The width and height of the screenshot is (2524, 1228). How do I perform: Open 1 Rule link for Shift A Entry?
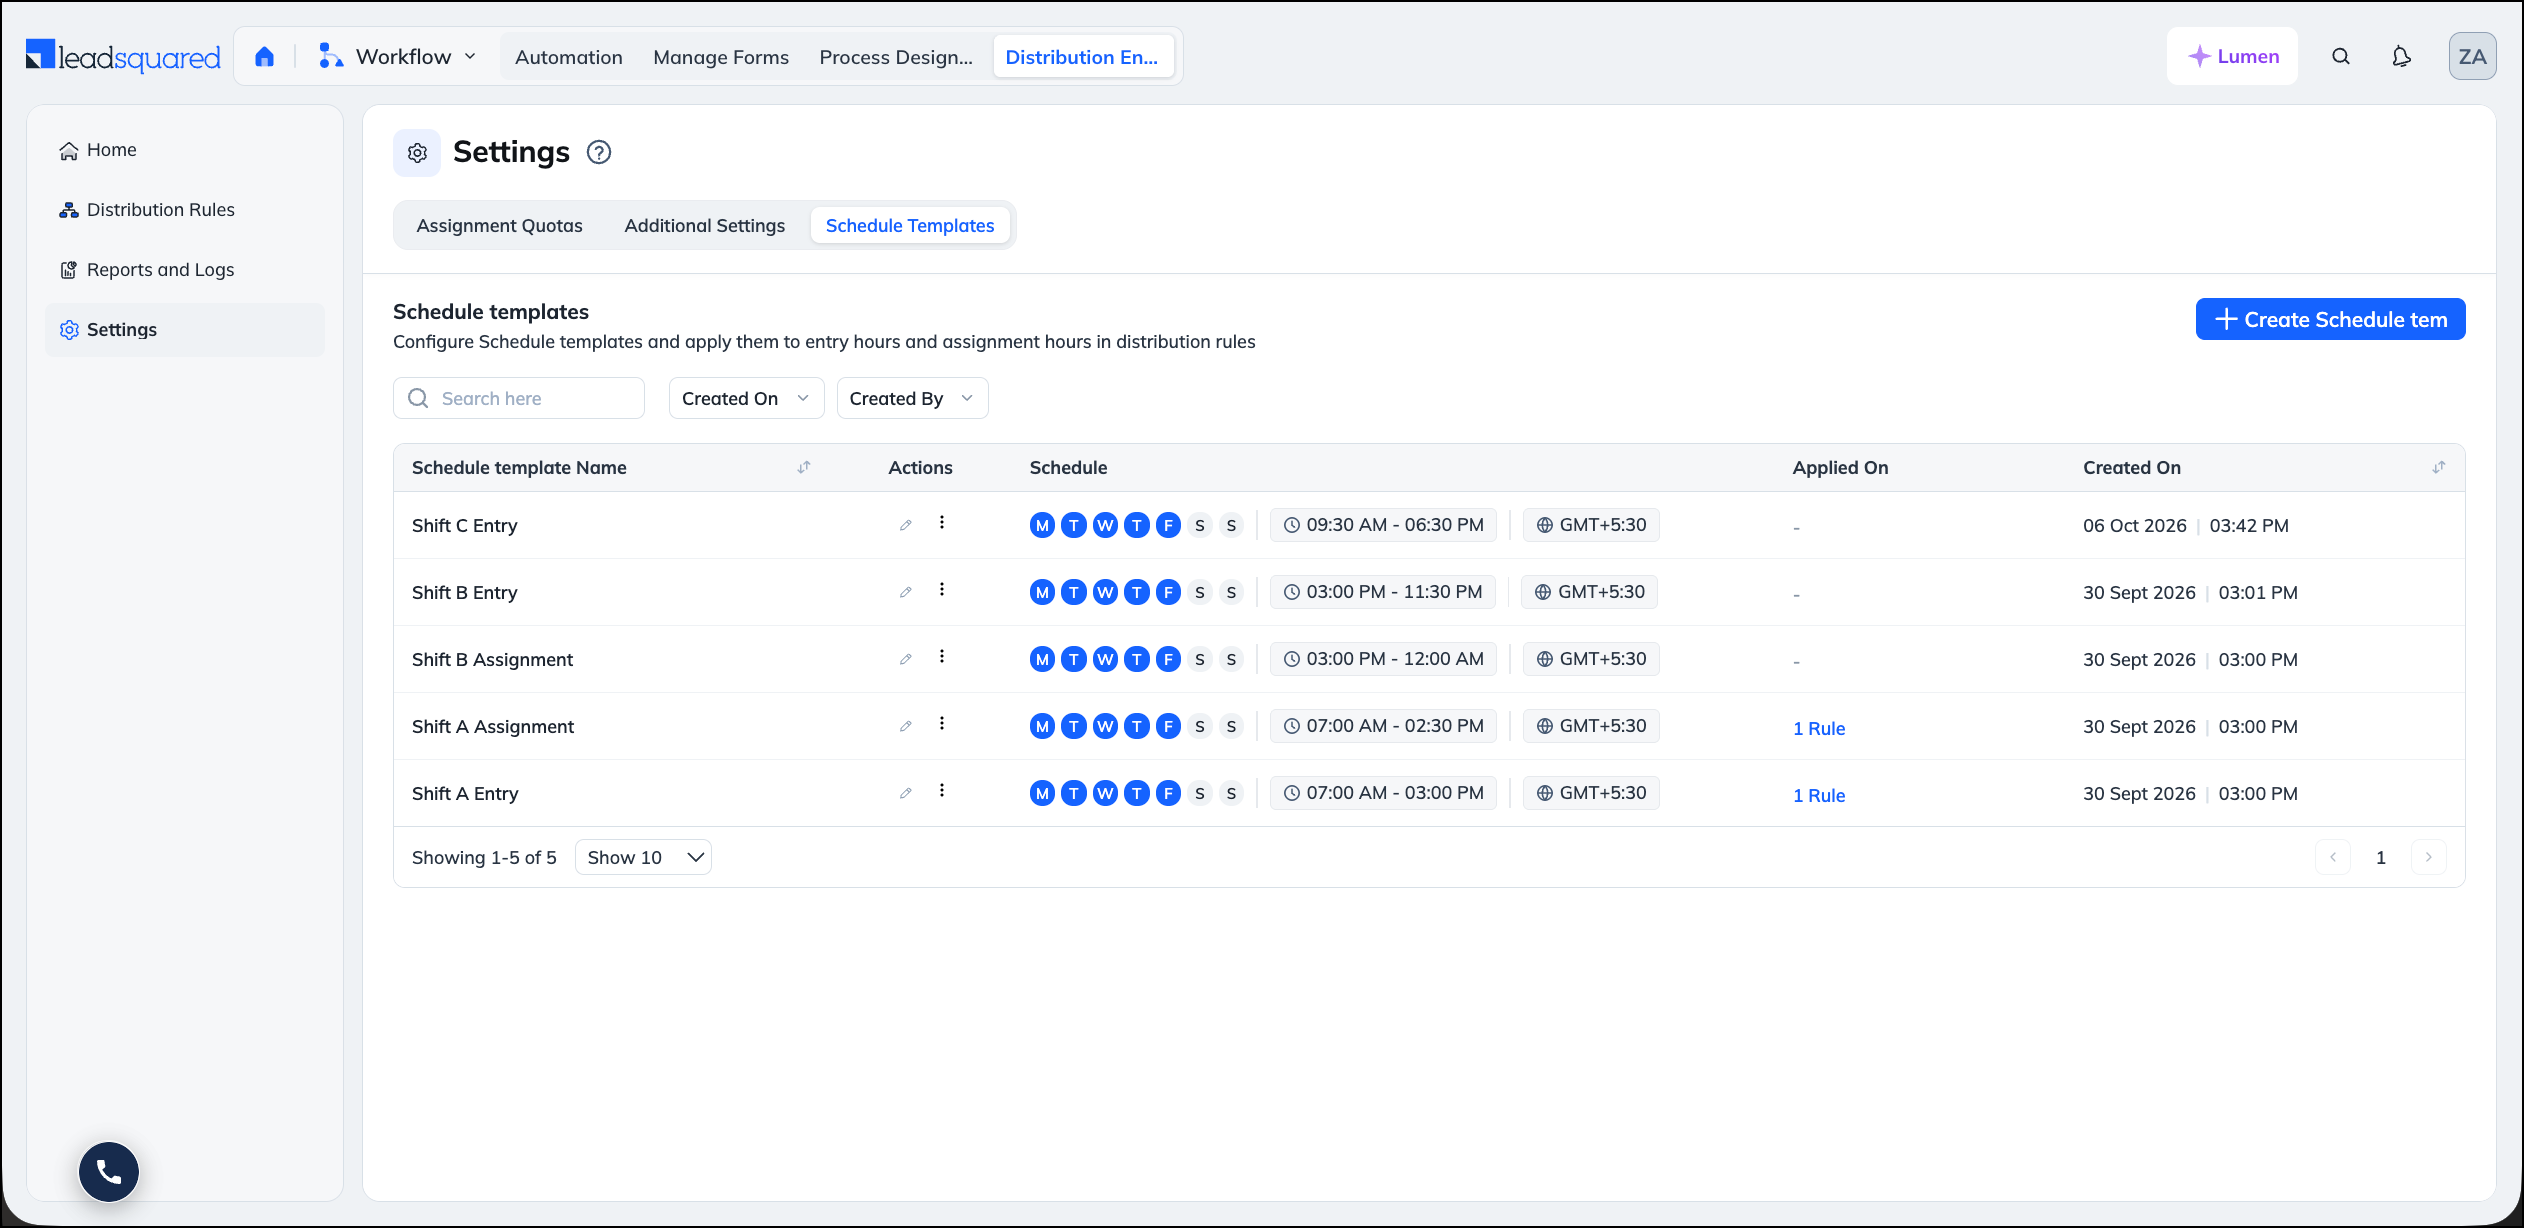tap(1818, 795)
